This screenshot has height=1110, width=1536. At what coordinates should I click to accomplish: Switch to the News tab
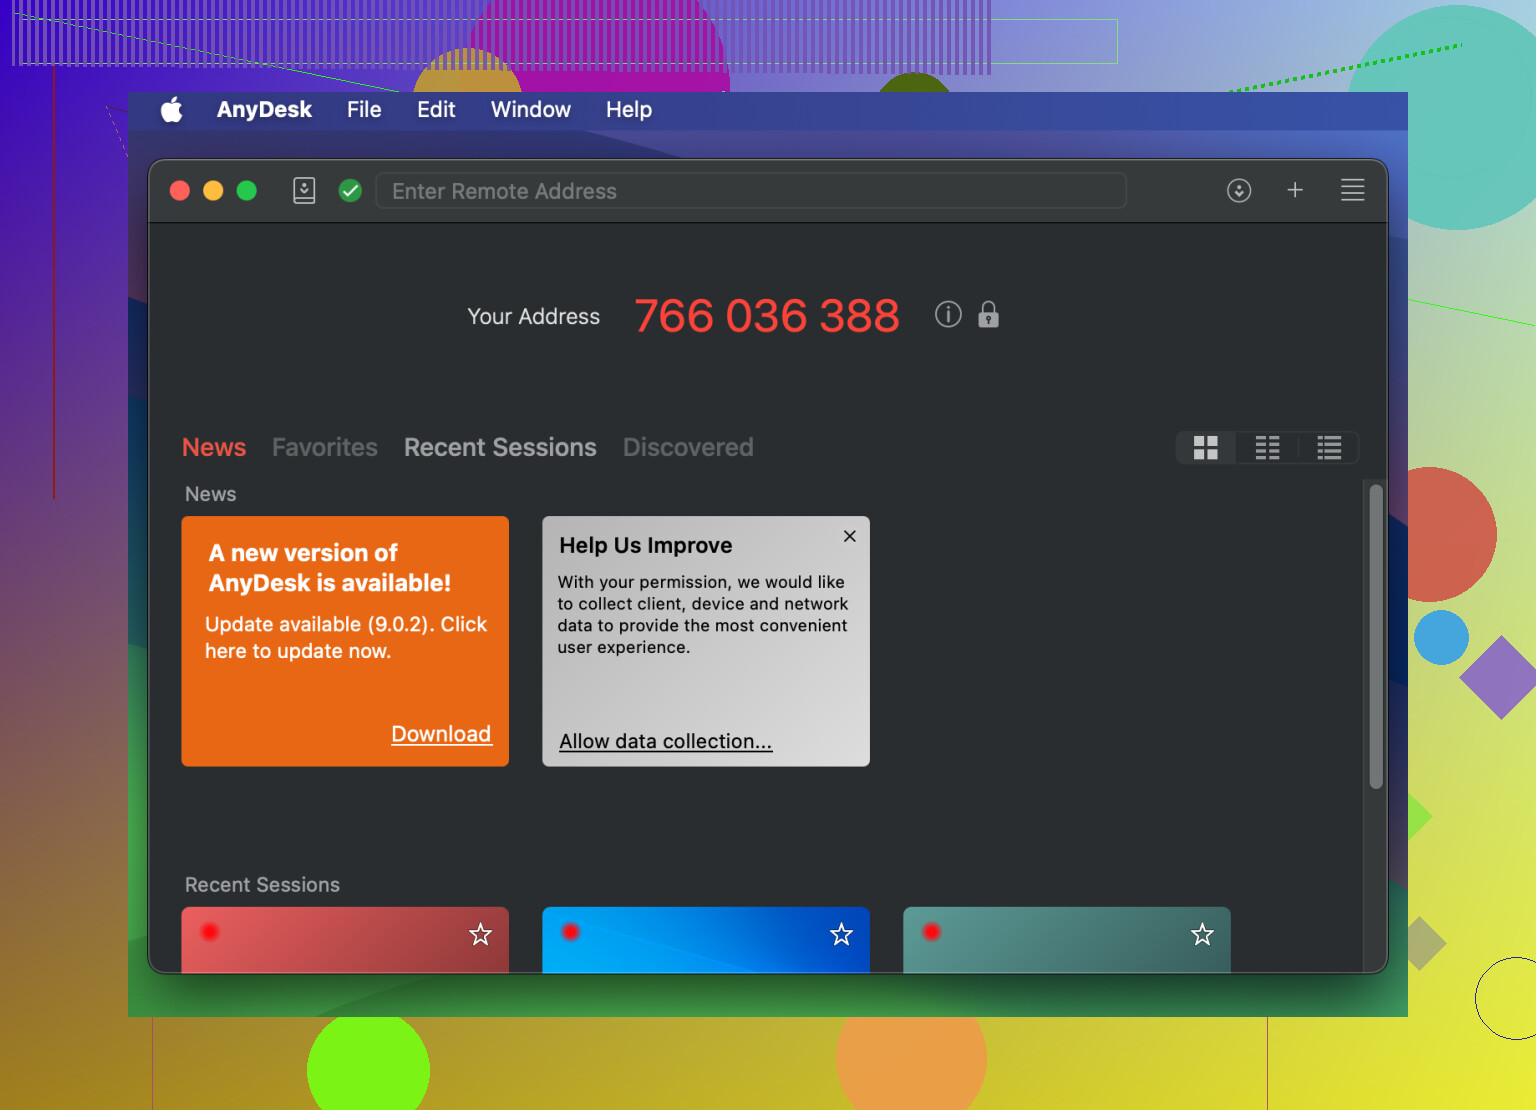click(214, 447)
